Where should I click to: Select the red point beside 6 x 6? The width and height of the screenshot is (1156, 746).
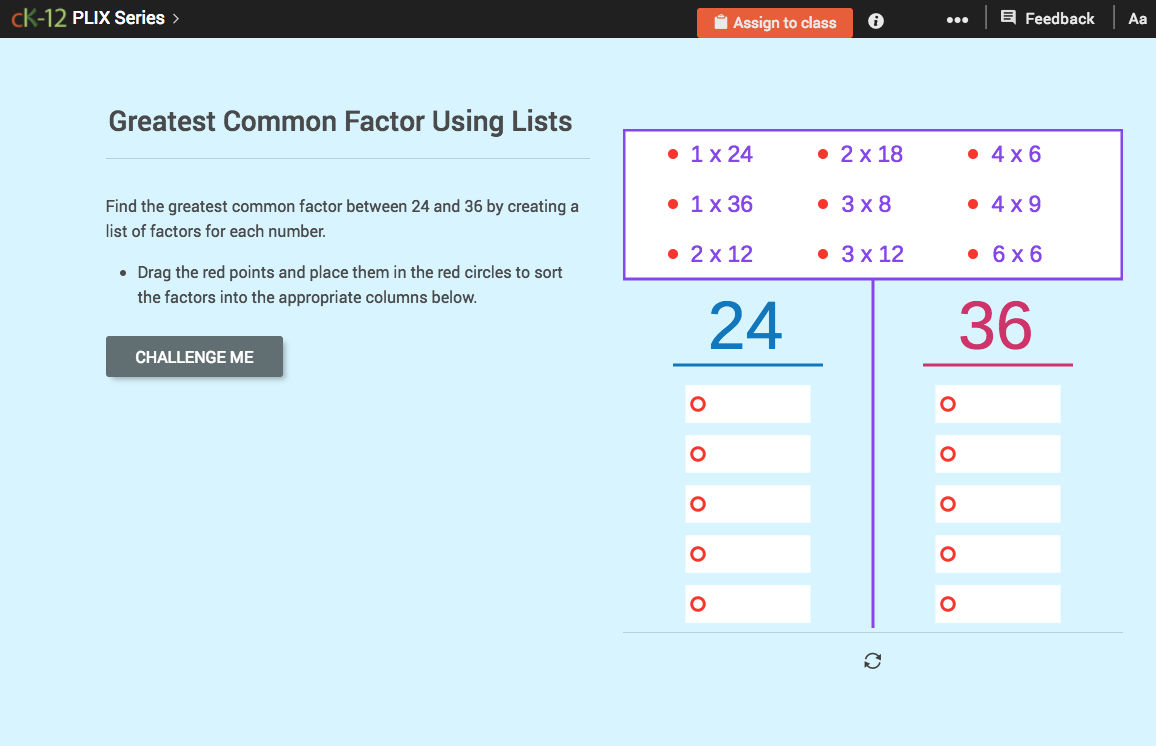[x=972, y=254]
